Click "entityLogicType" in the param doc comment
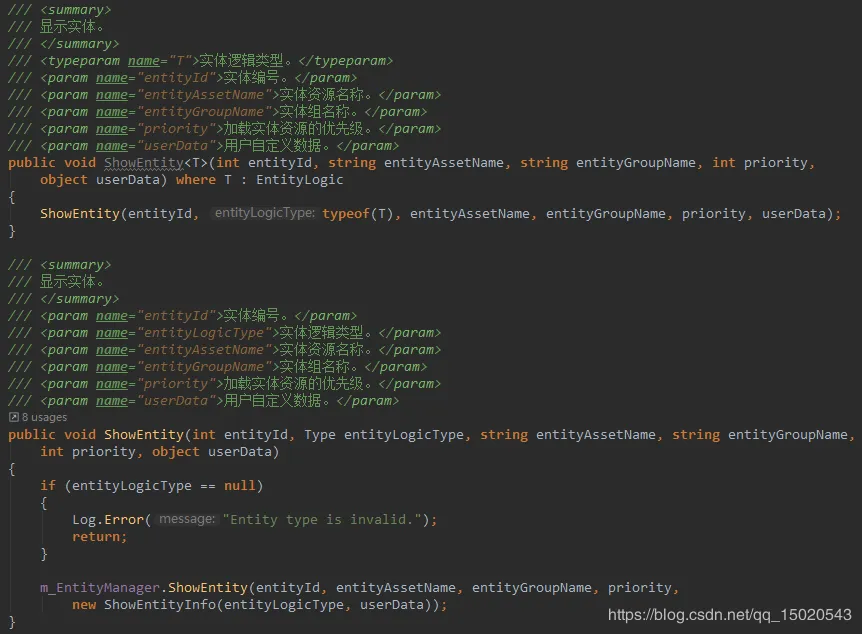 click(204, 333)
